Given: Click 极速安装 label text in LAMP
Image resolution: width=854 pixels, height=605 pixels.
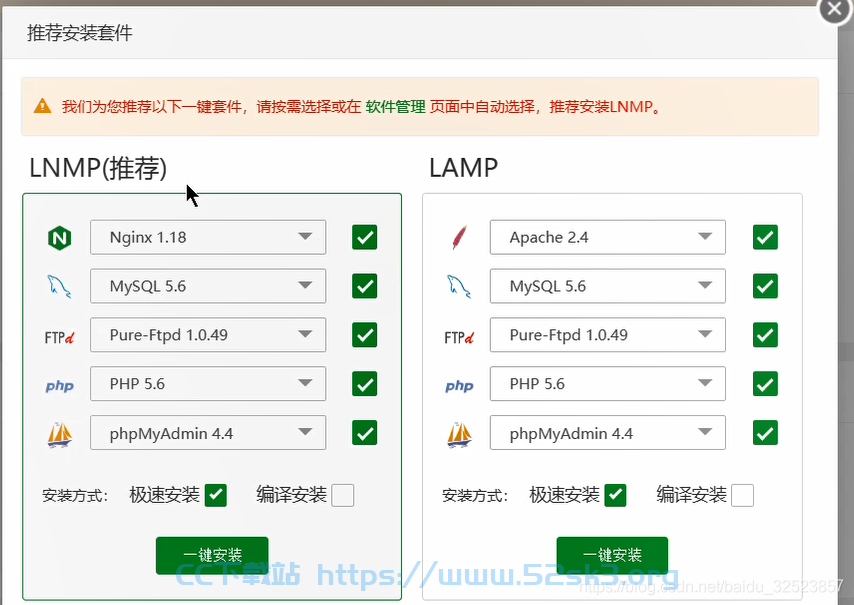Looking at the screenshot, I should pos(564,495).
